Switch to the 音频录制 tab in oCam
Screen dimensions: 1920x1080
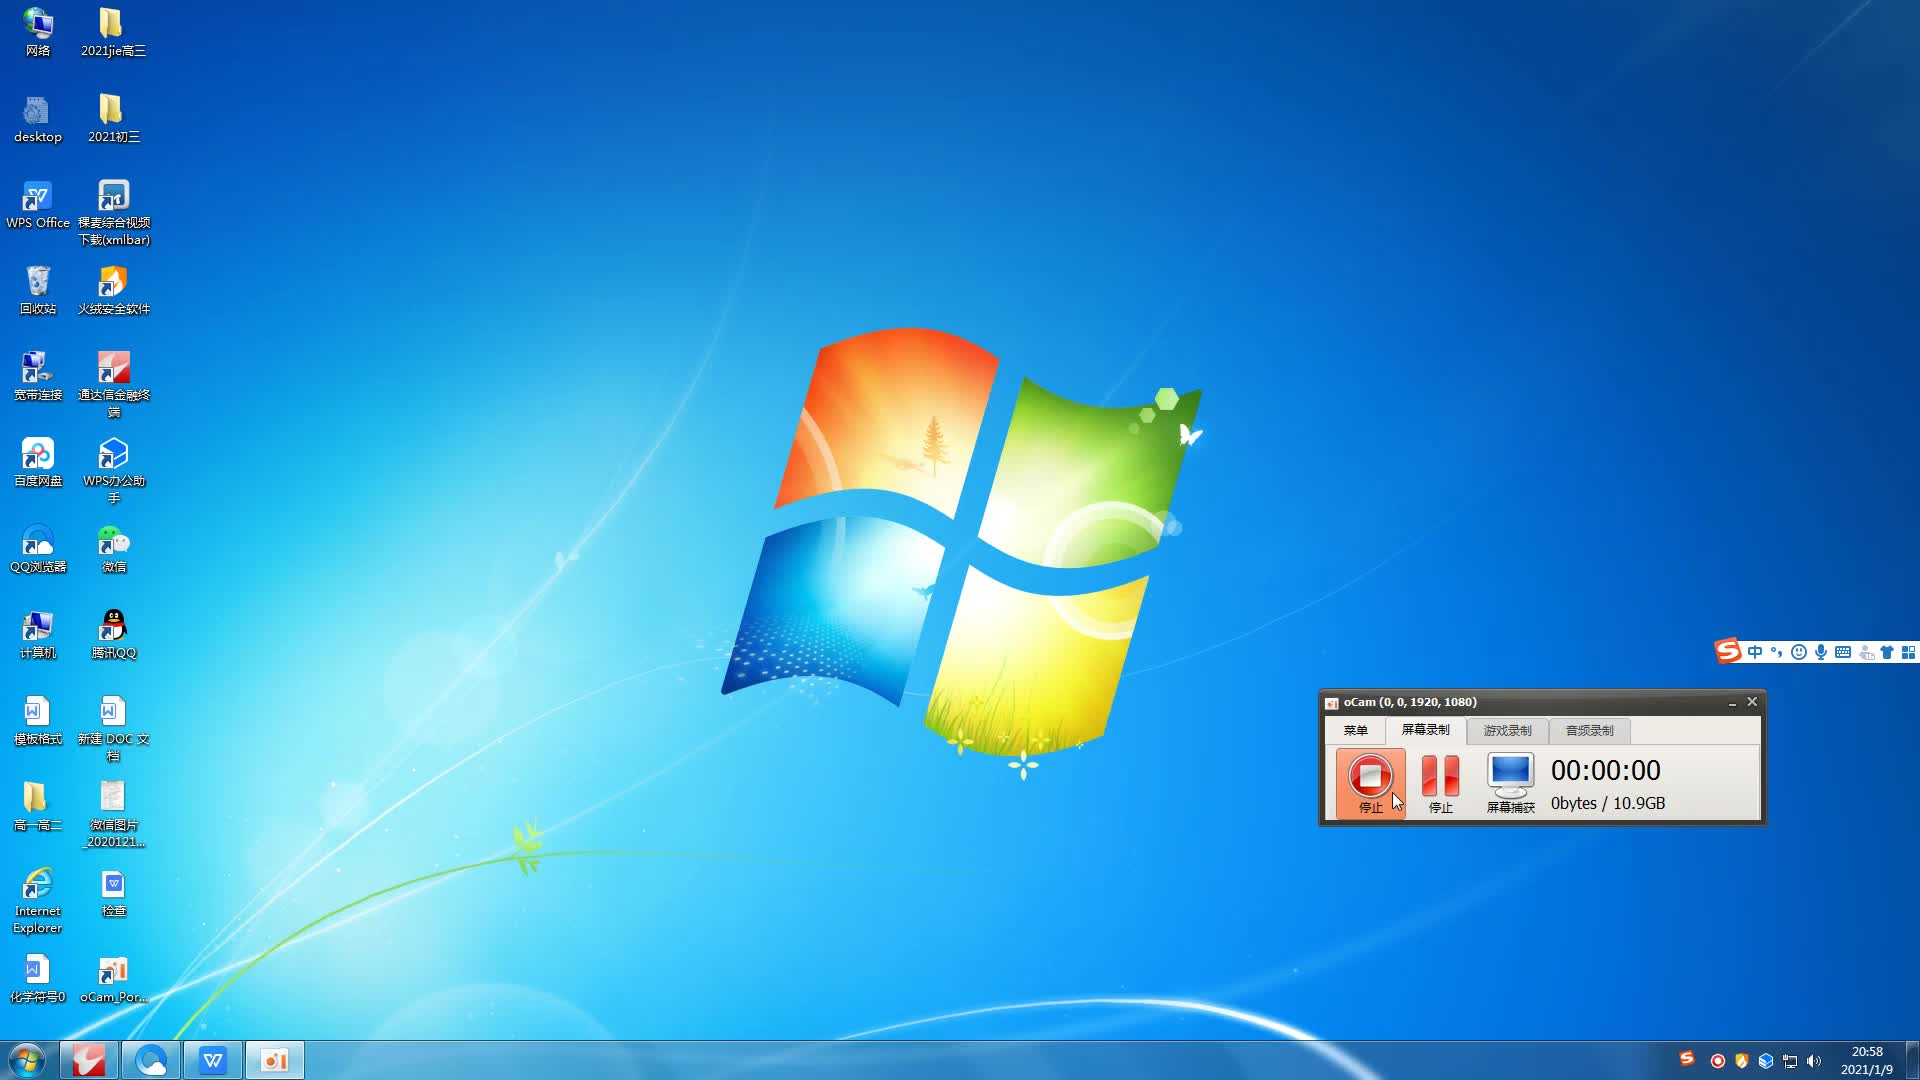(1589, 731)
